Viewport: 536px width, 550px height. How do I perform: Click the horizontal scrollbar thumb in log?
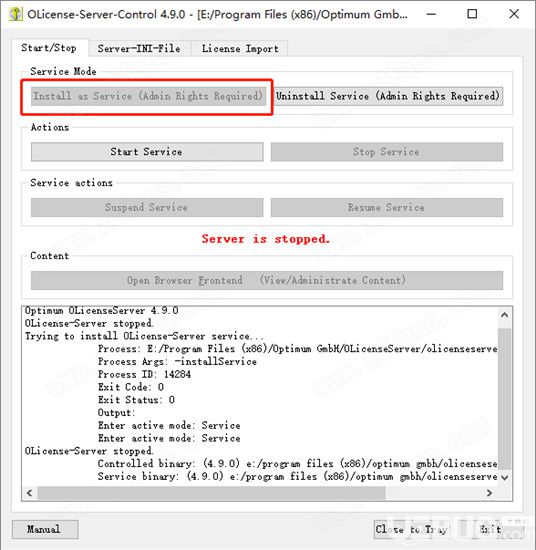tap(211, 493)
